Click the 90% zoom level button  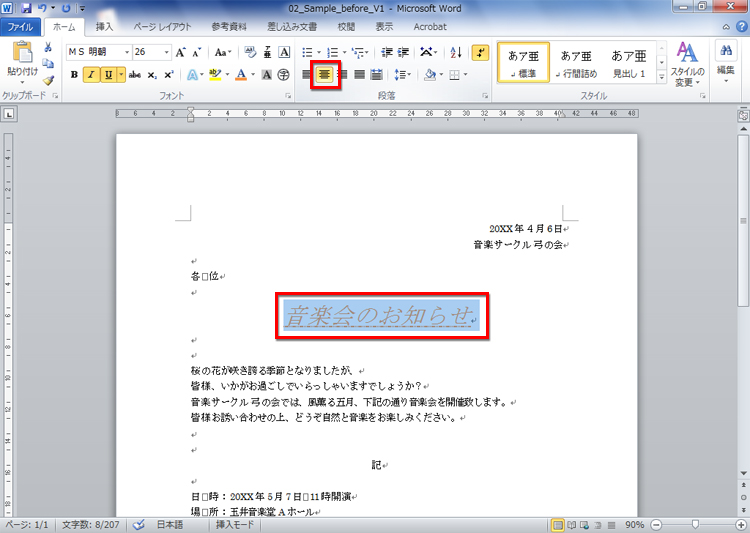[635, 525]
